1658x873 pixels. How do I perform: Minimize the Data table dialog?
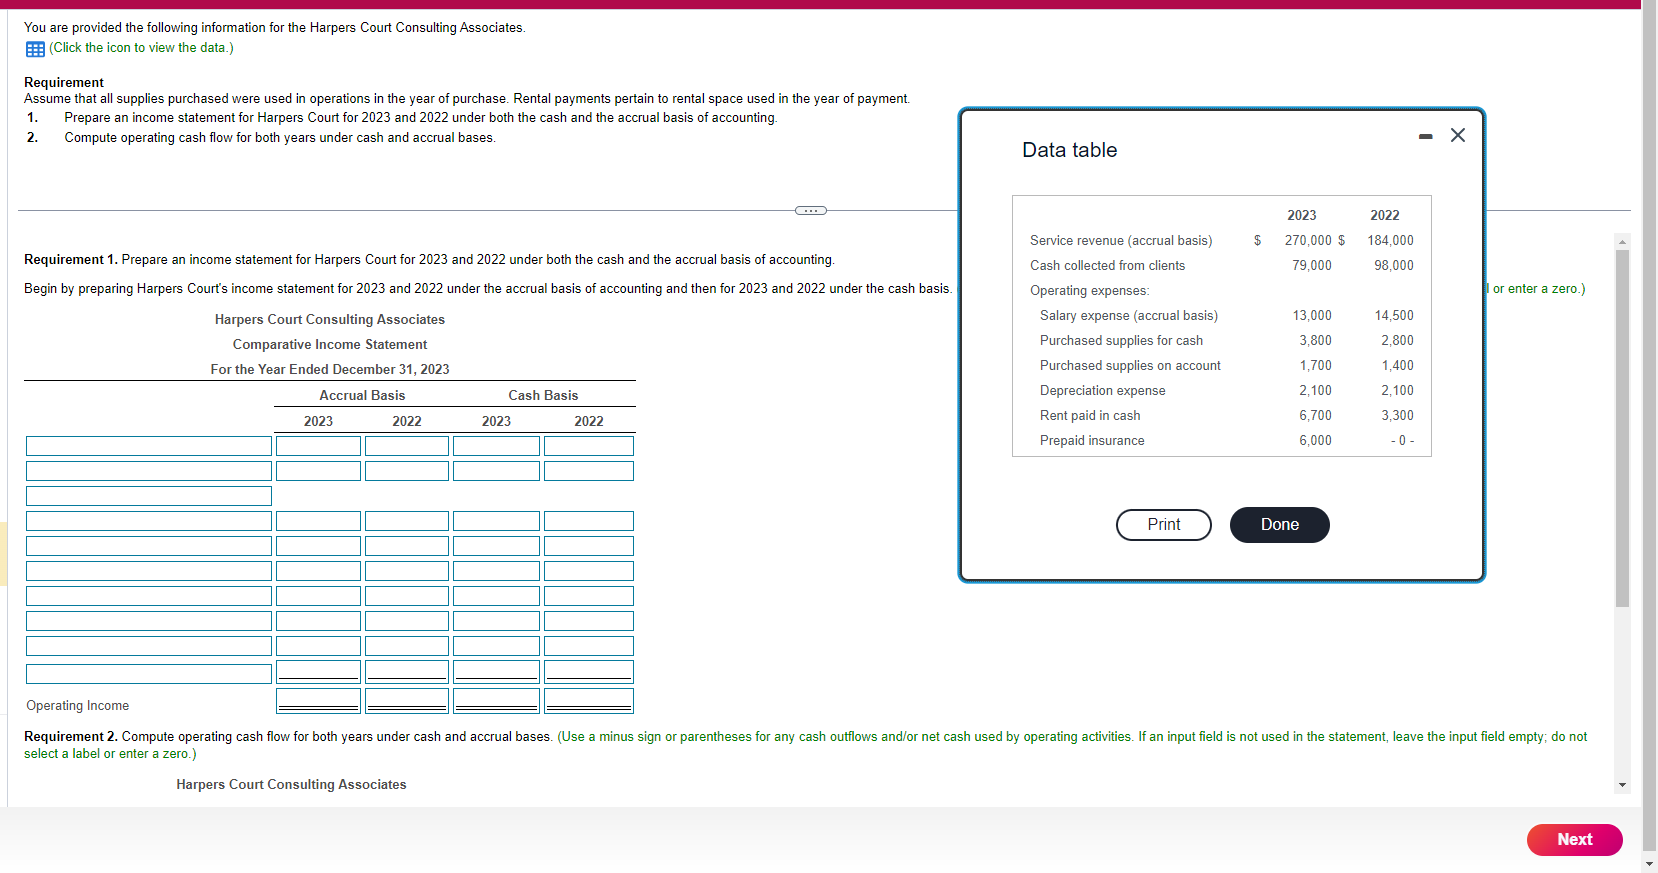coord(1426,136)
